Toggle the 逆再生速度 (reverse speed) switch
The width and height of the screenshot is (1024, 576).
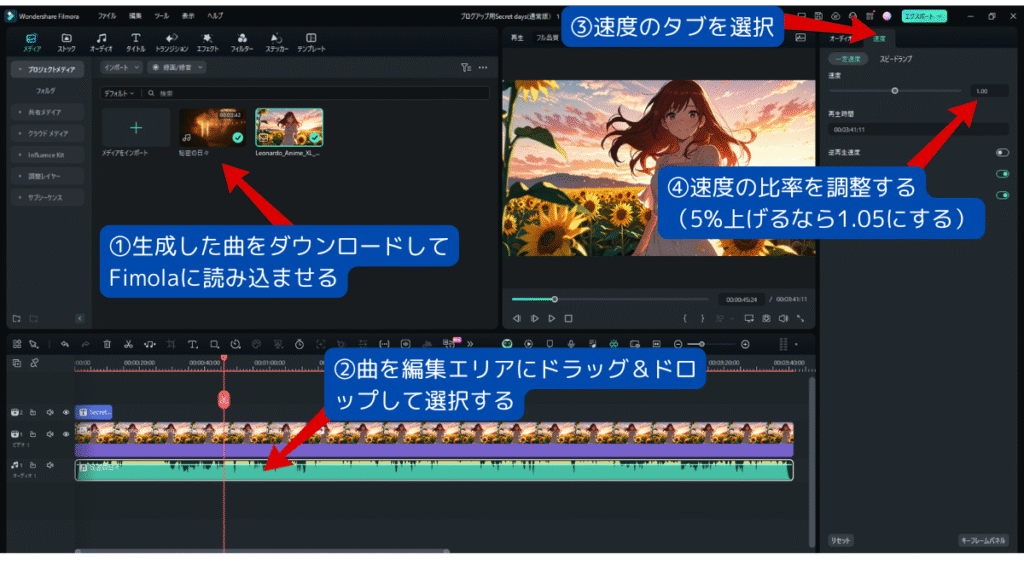coord(1002,153)
